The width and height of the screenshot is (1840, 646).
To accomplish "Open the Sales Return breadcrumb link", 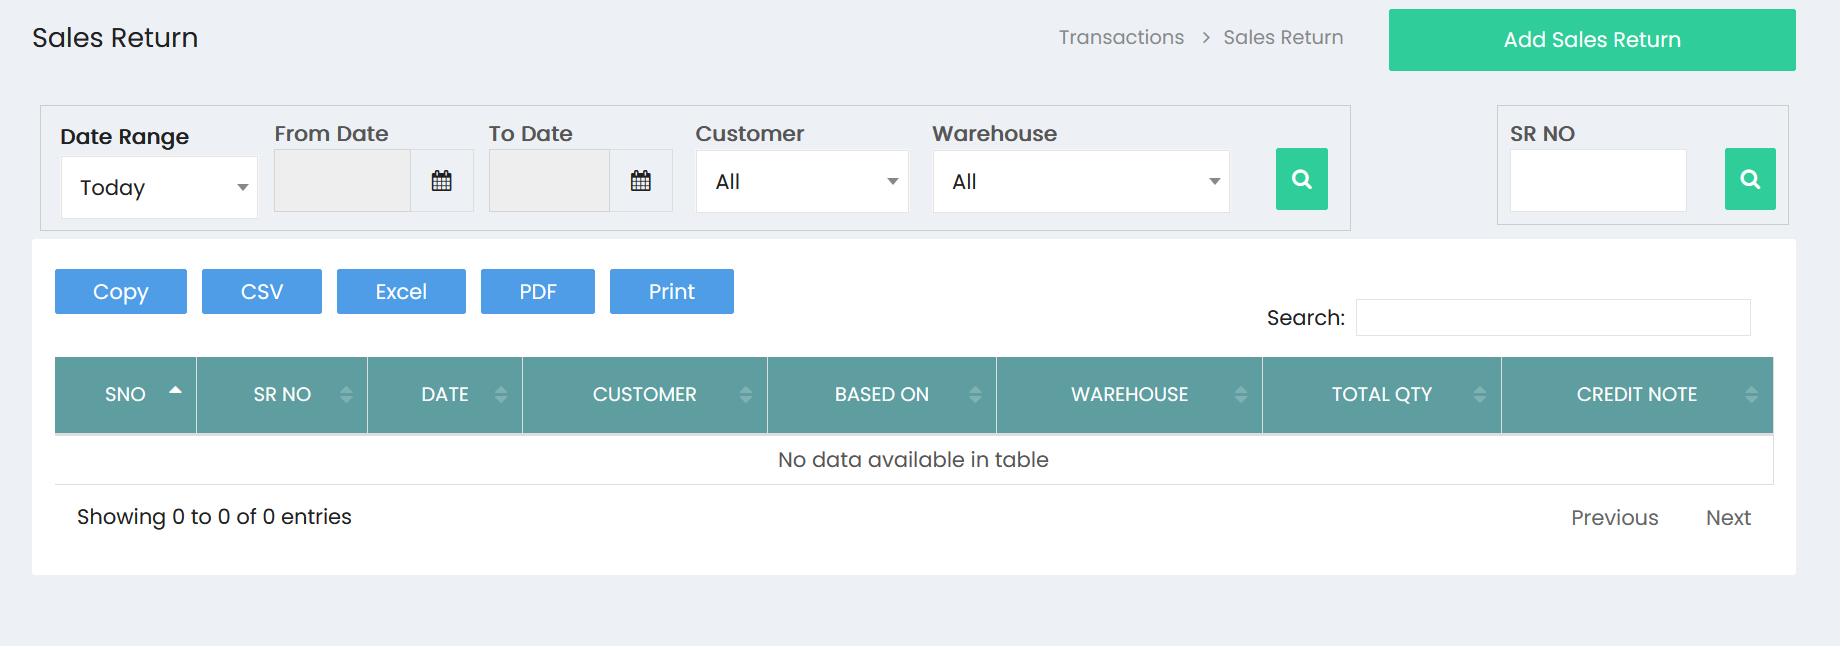I will (x=1283, y=38).
